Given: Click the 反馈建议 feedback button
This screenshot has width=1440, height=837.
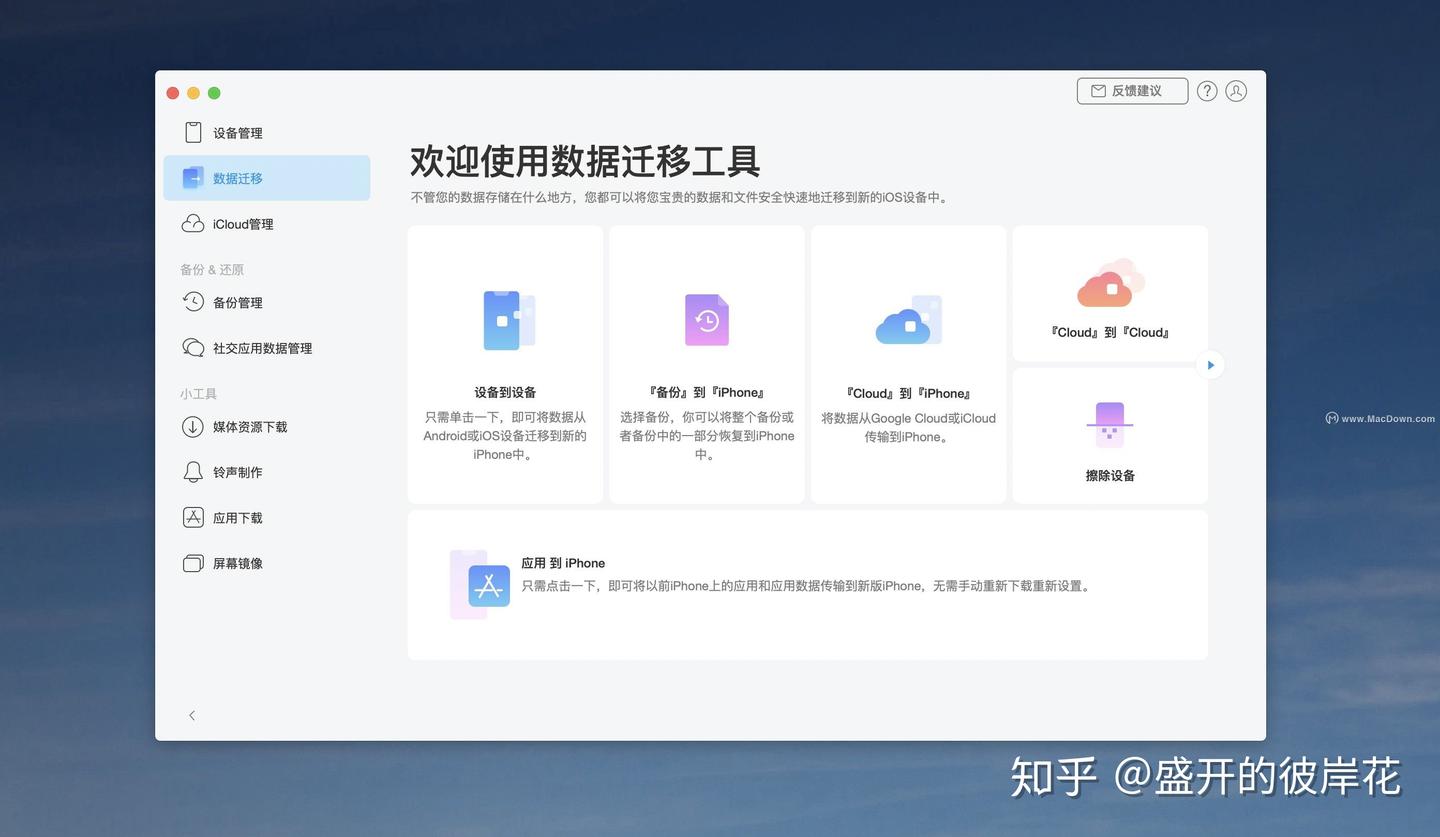Looking at the screenshot, I should click(1131, 90).
